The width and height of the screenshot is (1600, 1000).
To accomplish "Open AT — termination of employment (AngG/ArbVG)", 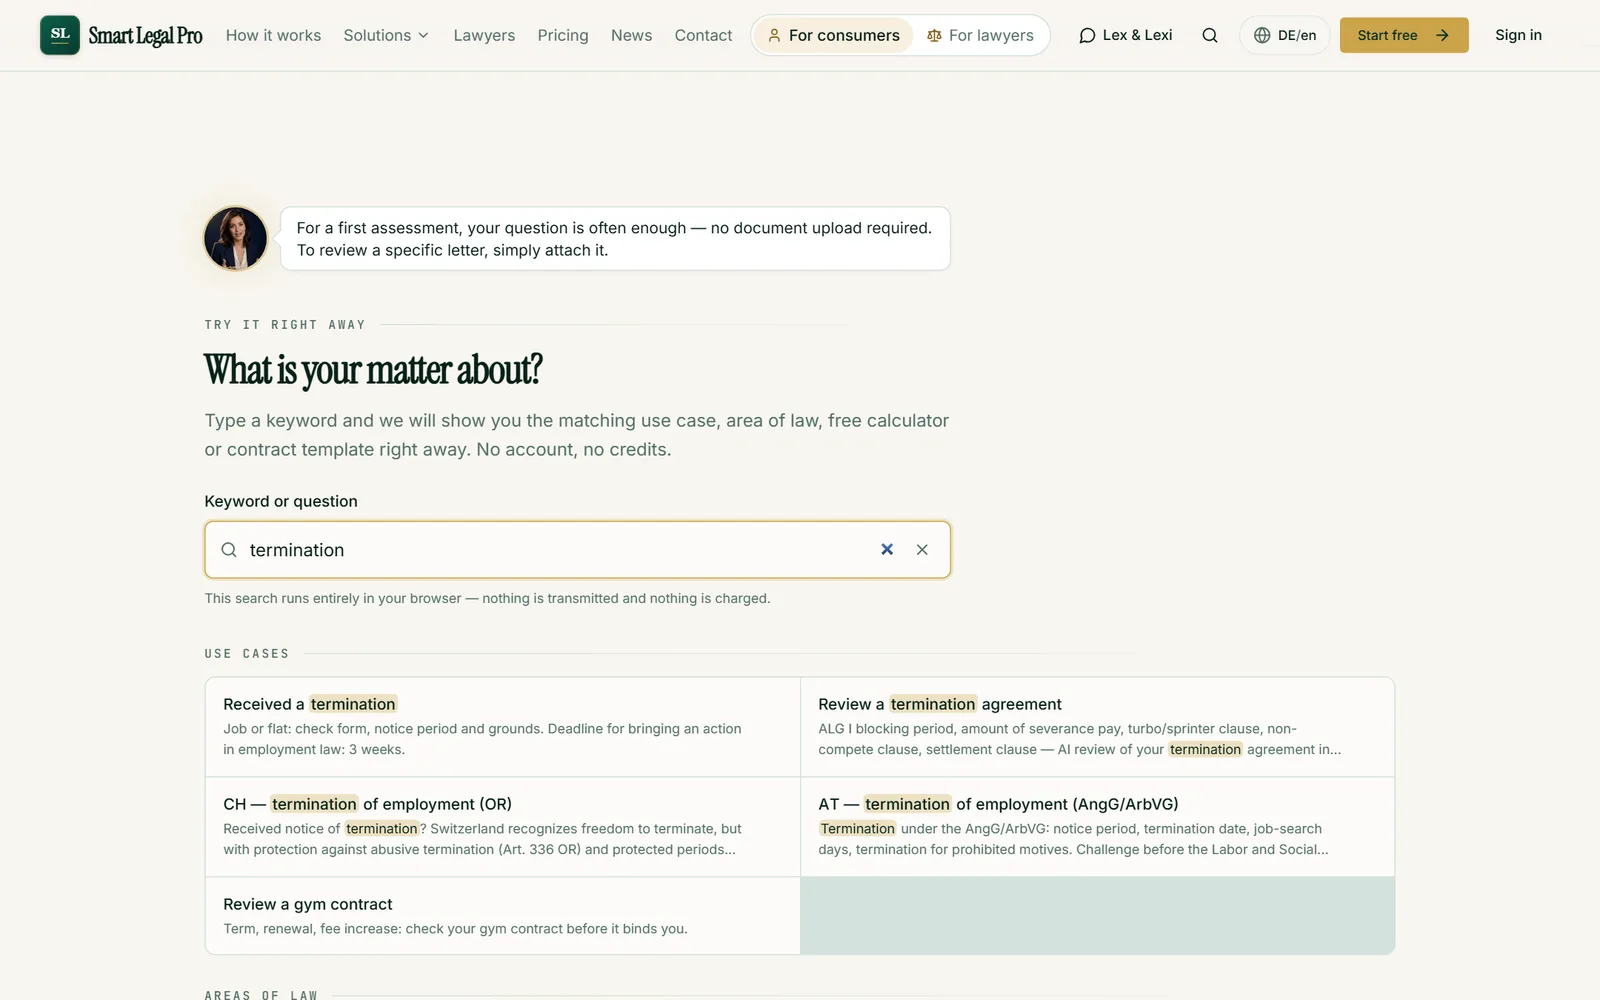I will [x=1097, y=827].
